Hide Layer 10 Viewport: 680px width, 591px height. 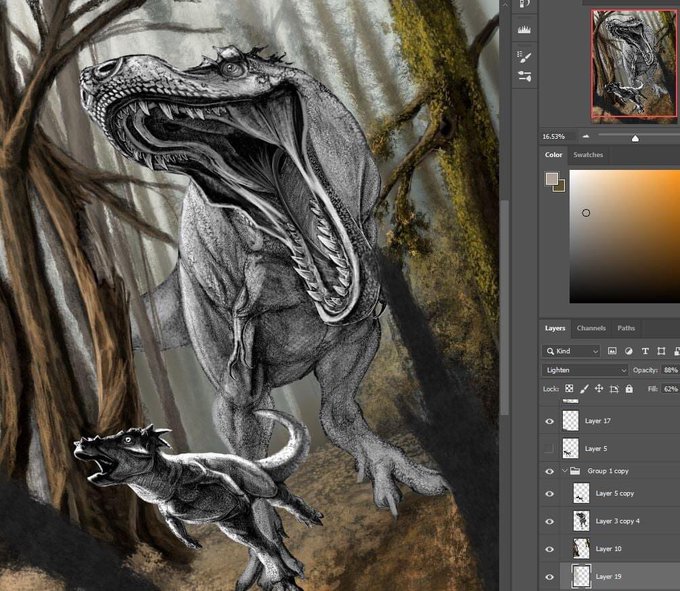(549, 549)
